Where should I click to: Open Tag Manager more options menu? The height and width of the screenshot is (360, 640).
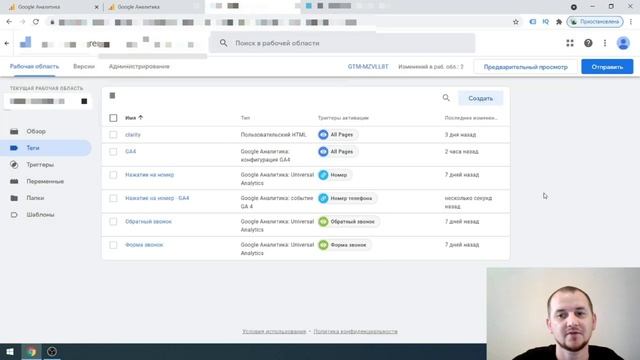pos(605,43)
